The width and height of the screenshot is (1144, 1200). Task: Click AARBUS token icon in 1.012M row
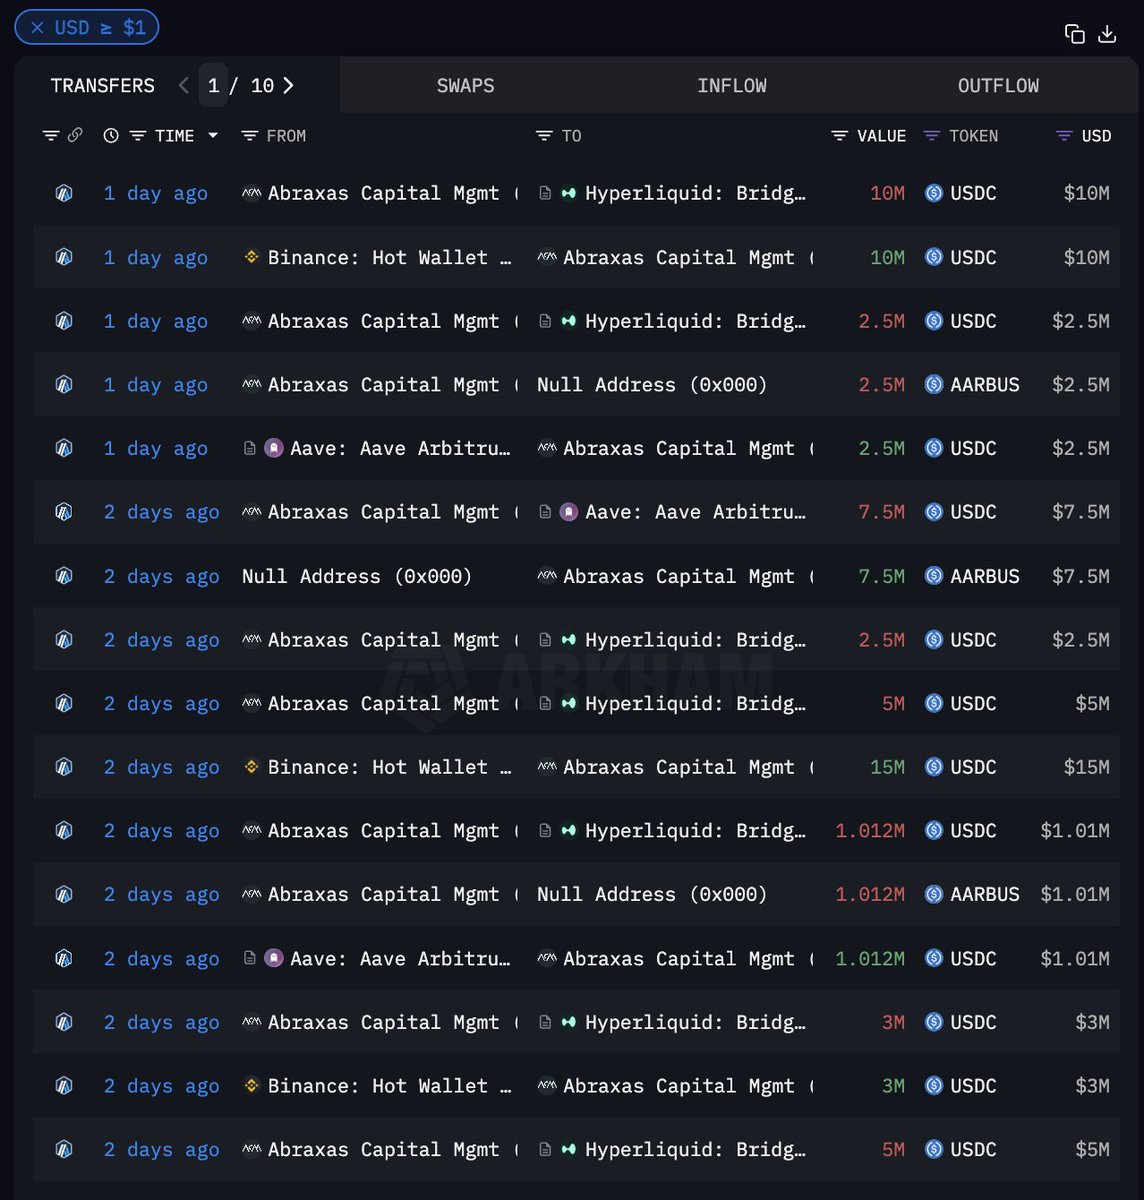[934, 894]
